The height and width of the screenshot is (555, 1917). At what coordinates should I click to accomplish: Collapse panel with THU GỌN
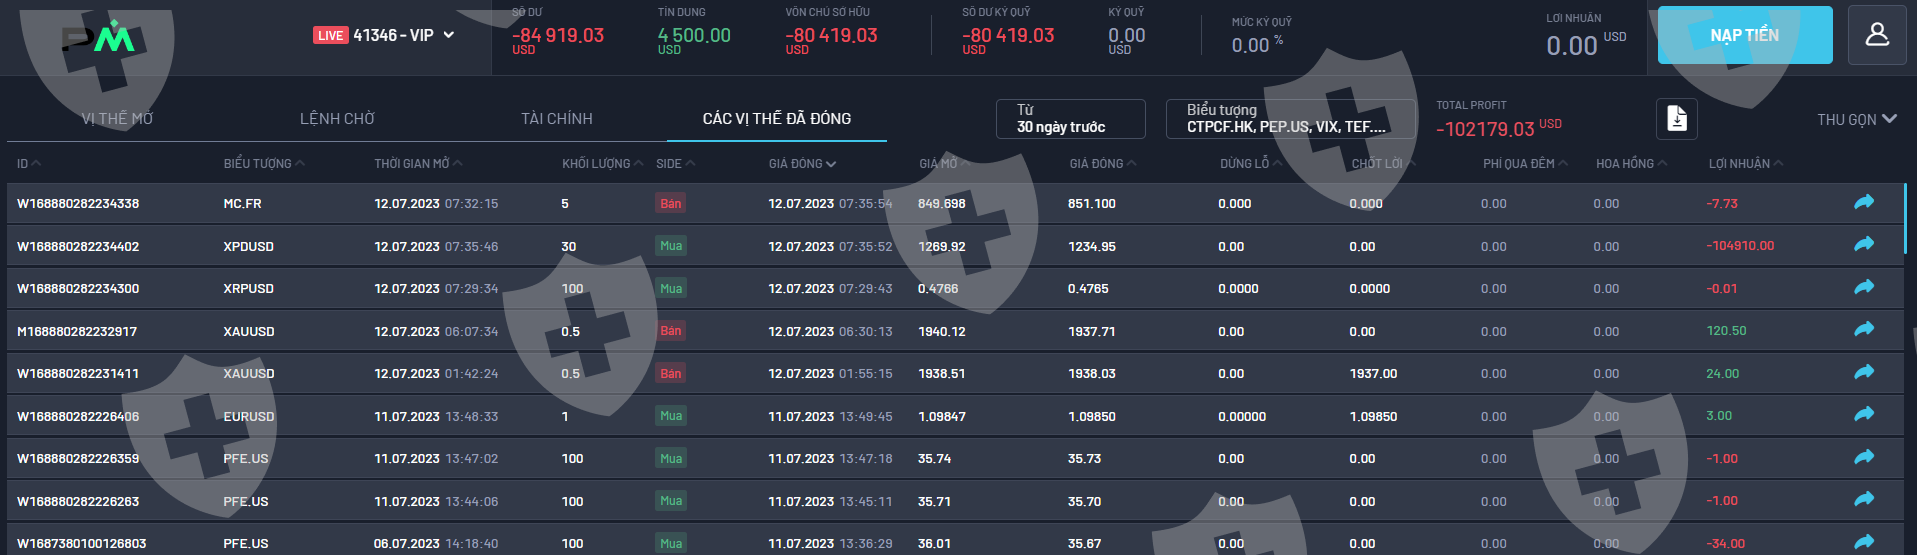pos(1856,119)
